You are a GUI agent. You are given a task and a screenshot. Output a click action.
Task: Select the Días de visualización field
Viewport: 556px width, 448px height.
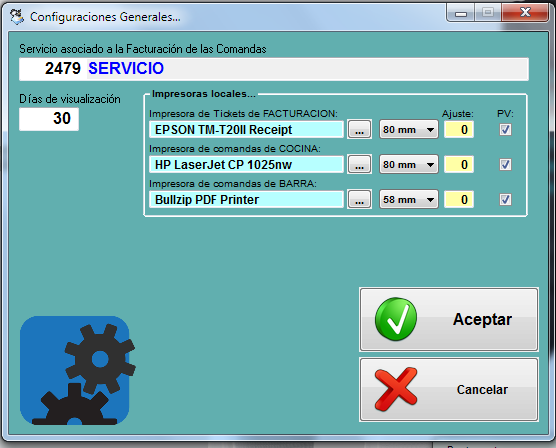pos(49,119)
